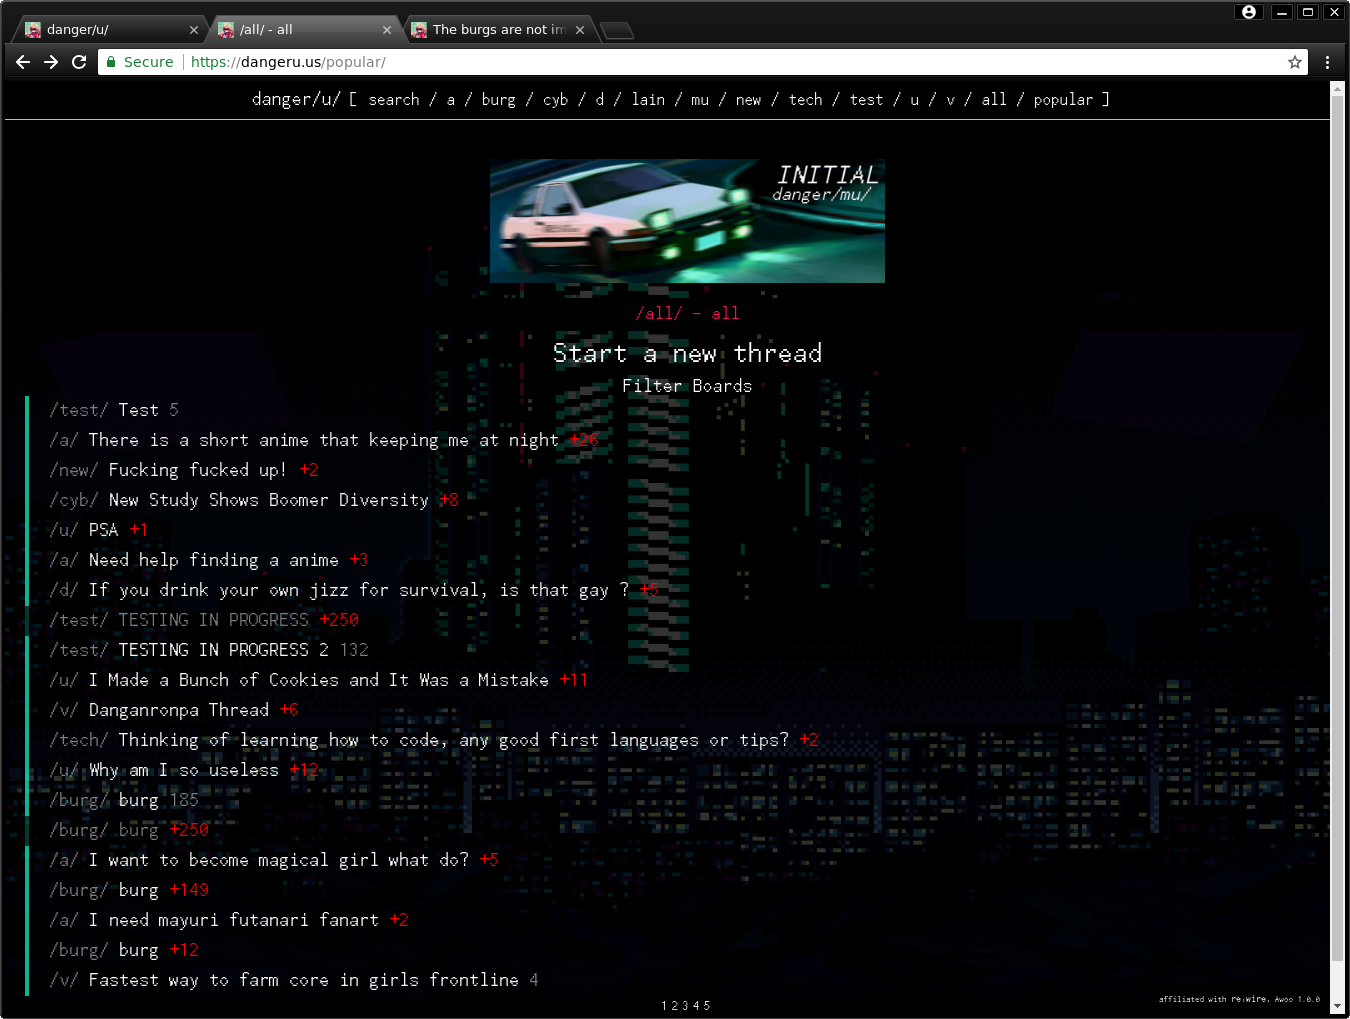Image resolution: width=1350 pixels, height=1019 pixels.
Task: Open the popular link in navigation
Action: (x=1063, y=99)
